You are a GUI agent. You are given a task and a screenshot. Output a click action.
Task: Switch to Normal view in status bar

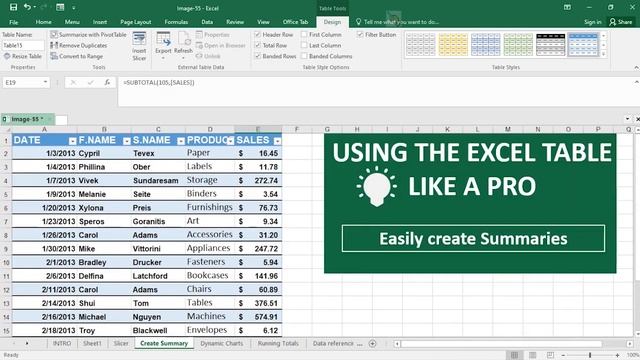514,355
